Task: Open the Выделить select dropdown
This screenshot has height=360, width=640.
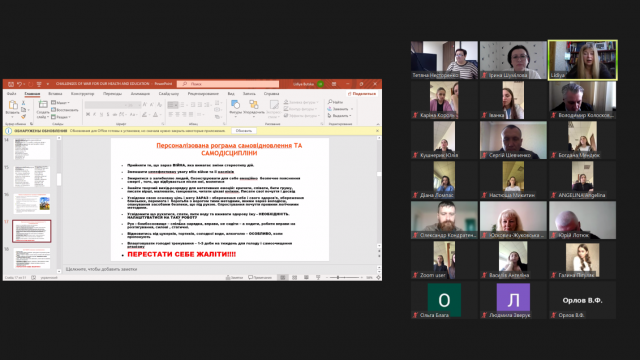Action: click(339, 116)
